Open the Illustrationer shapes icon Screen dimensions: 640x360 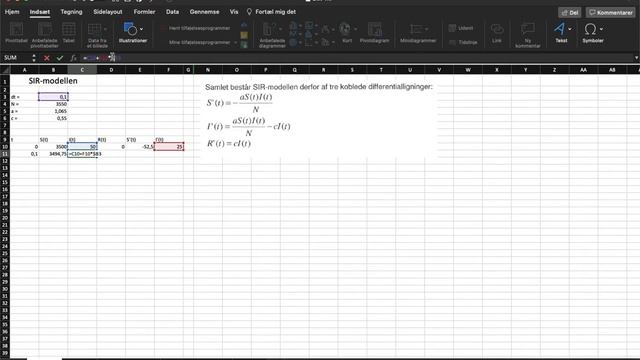pos(130,29)
